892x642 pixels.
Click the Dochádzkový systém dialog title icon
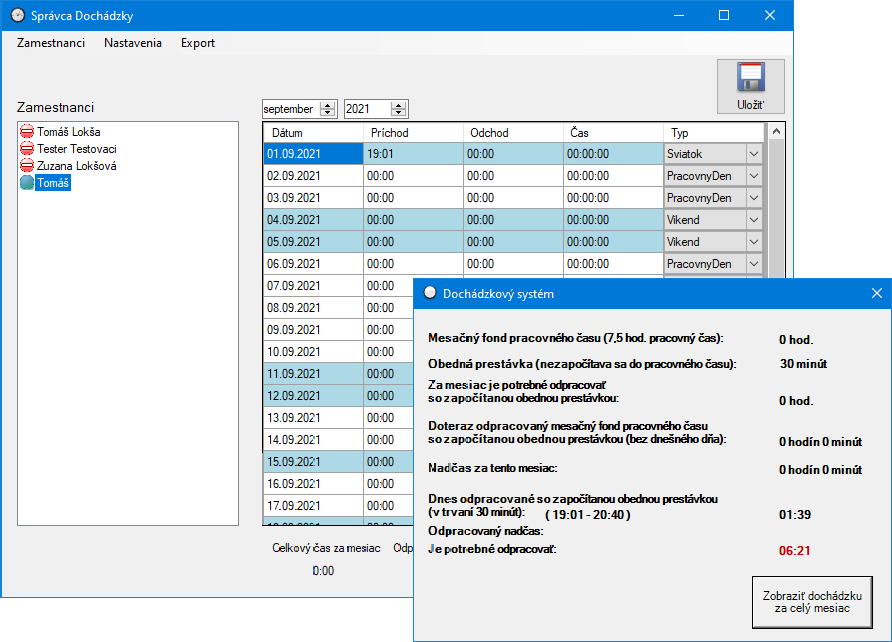[x=430, y=293]
